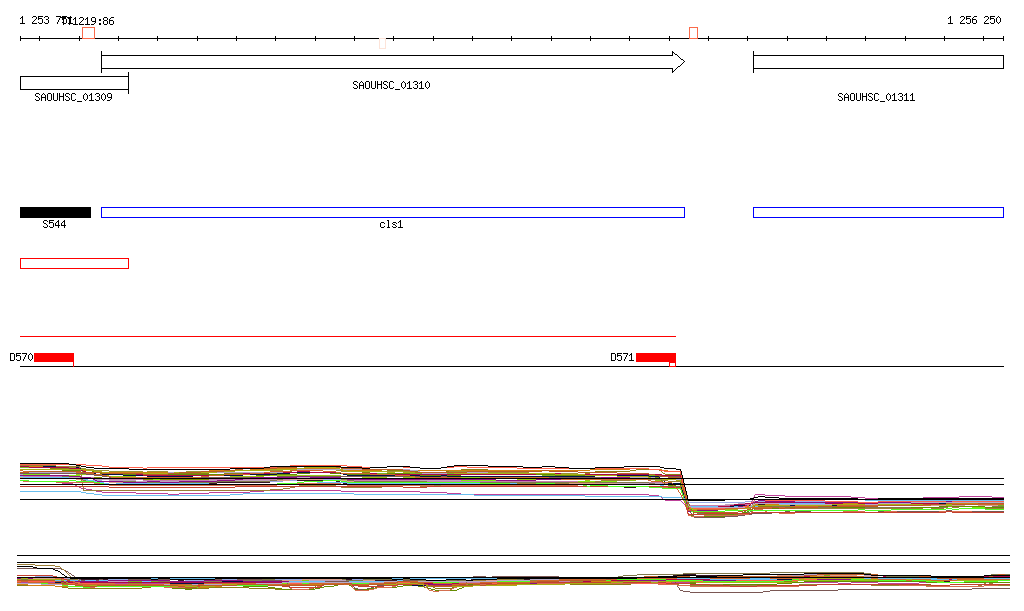Click the blue box under SAOUHSC_01311
Viewport: 1024px width, 611px height.
point(878,212)
